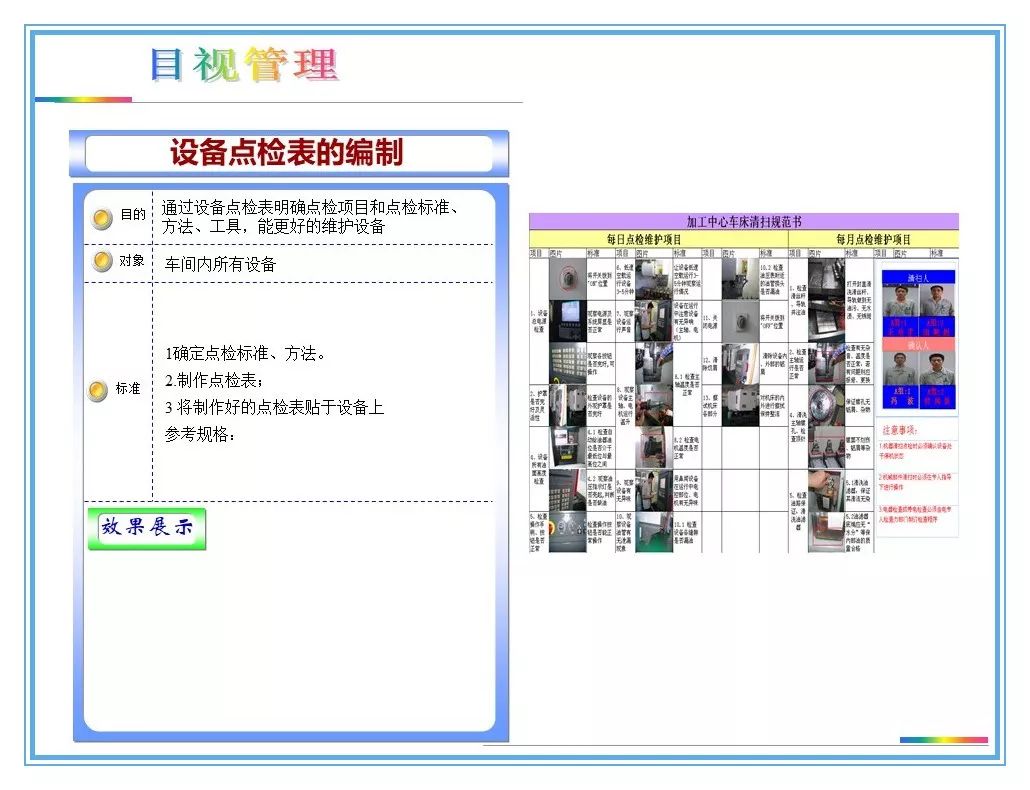Image resolution: width=1030 pixels, height=790 pixels.
Task: Click the line 2.制作点检表
Action: coord(214,380)
